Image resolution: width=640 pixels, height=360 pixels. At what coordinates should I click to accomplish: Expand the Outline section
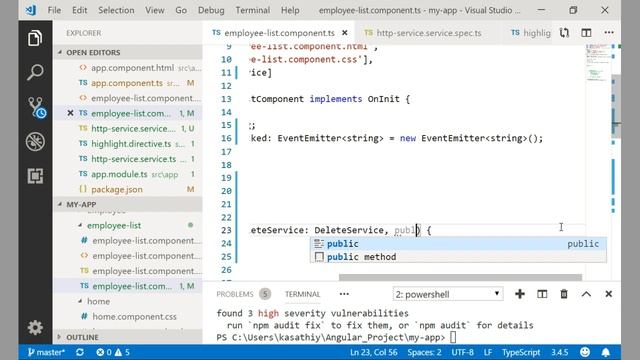[128, 337]
